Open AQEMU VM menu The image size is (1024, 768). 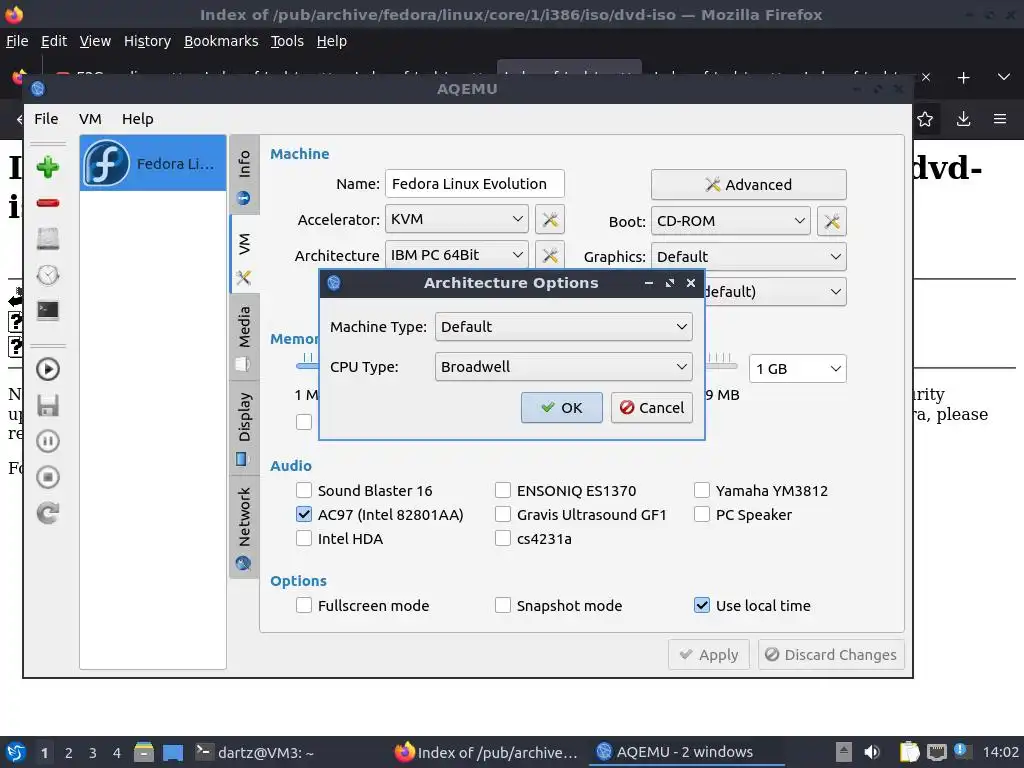click(90, 119)
